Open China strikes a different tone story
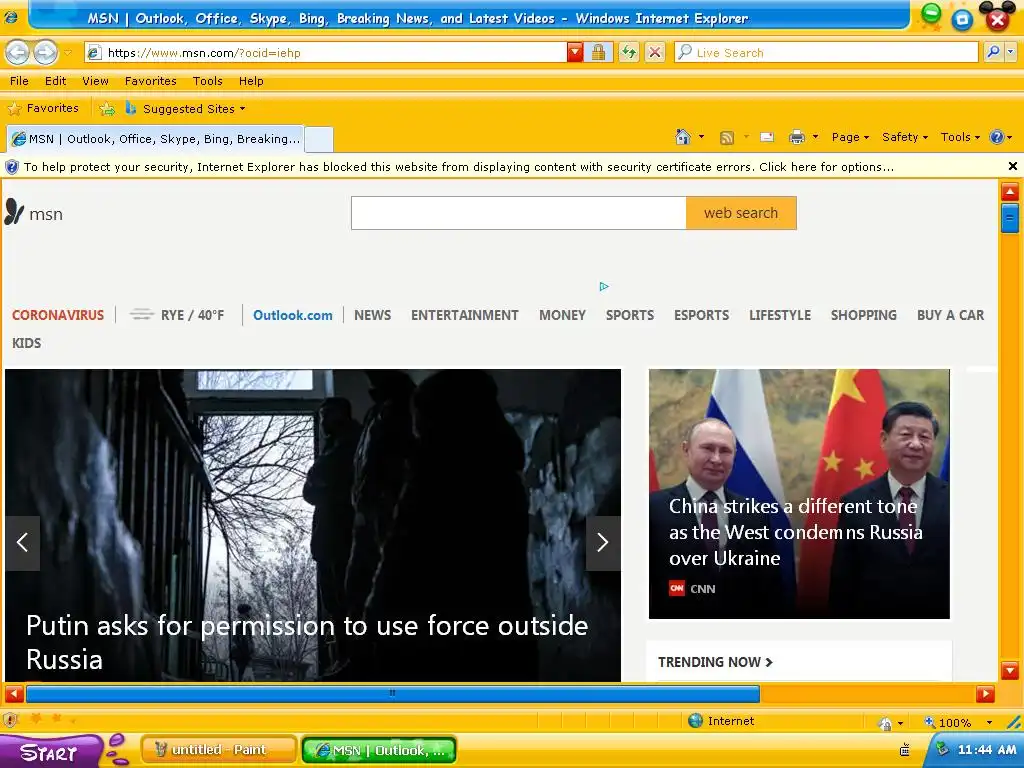The height and width of the screenshot is (768, 1024). click(795, 532)
